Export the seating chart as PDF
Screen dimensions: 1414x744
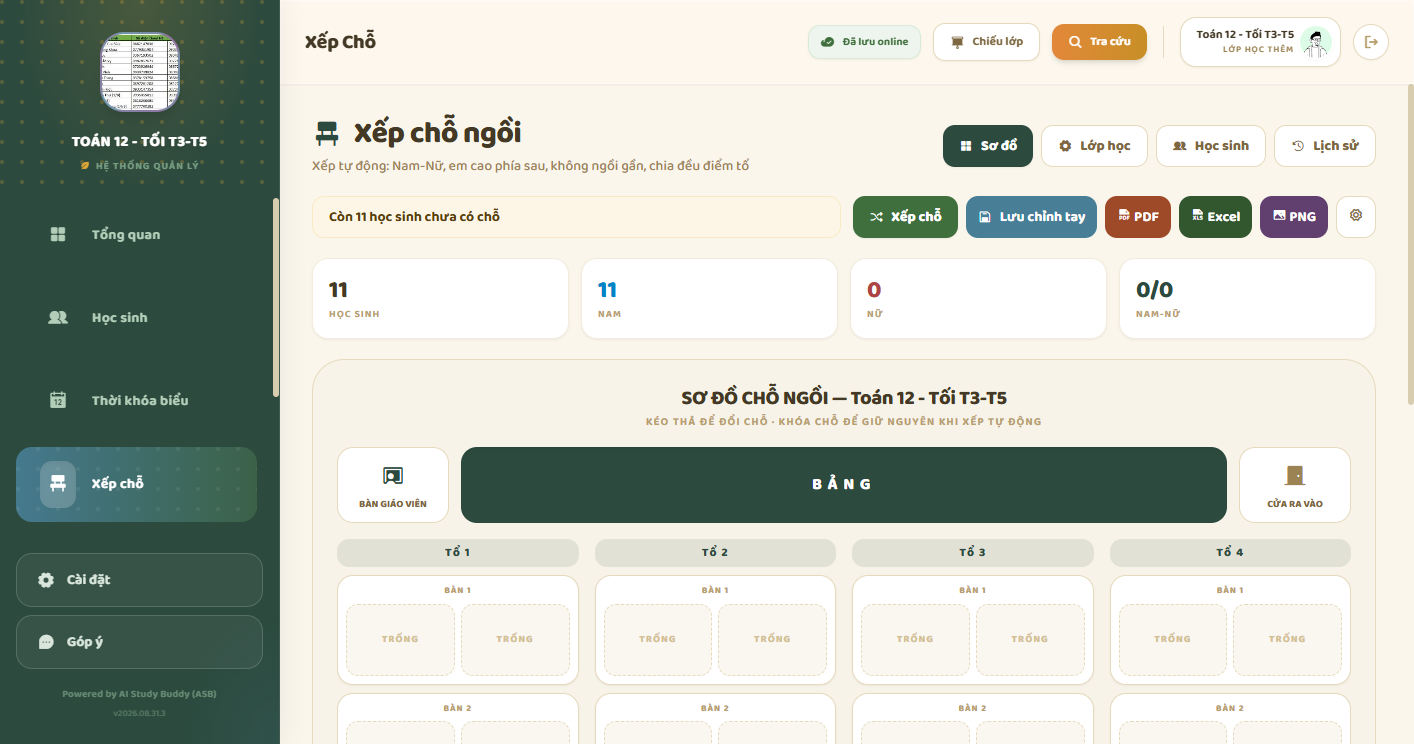1138,217
